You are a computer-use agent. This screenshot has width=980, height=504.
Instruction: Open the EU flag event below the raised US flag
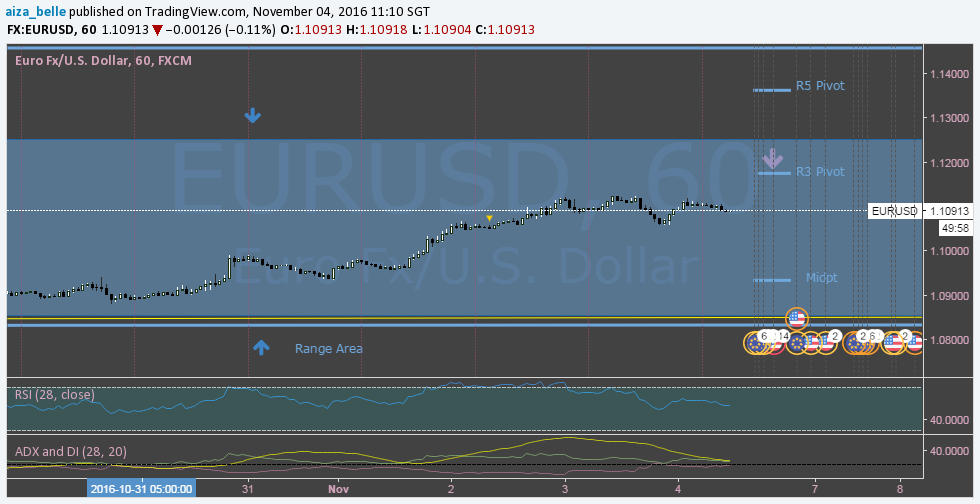(797, 343)
